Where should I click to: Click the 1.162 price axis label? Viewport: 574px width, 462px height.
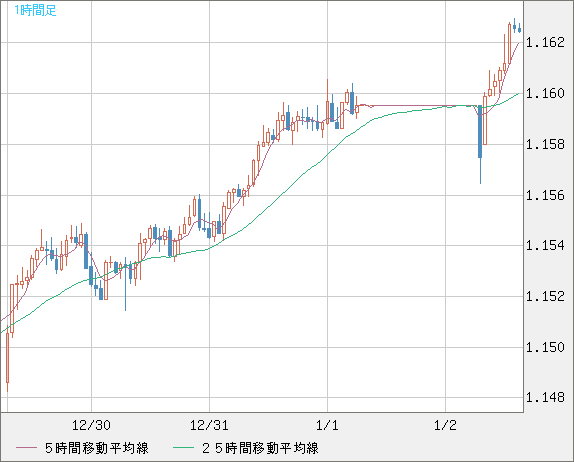point(545,42)
